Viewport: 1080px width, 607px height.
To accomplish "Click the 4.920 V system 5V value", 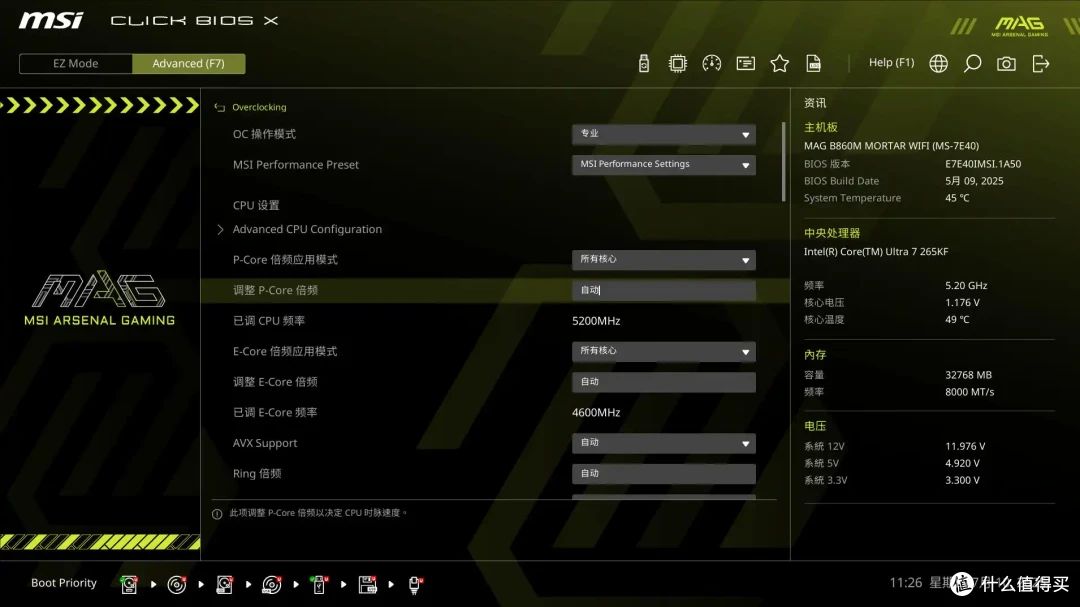I will click(x=962, y=464).
